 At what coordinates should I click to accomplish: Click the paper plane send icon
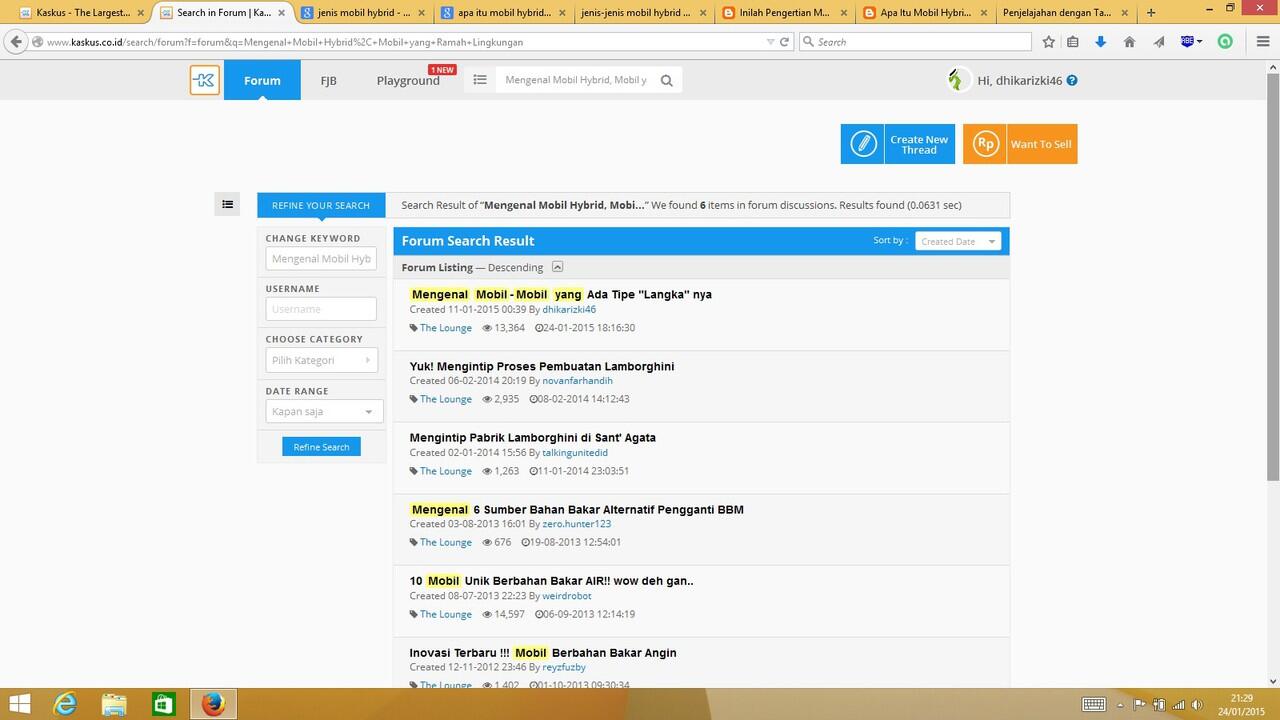[1159, 42]
